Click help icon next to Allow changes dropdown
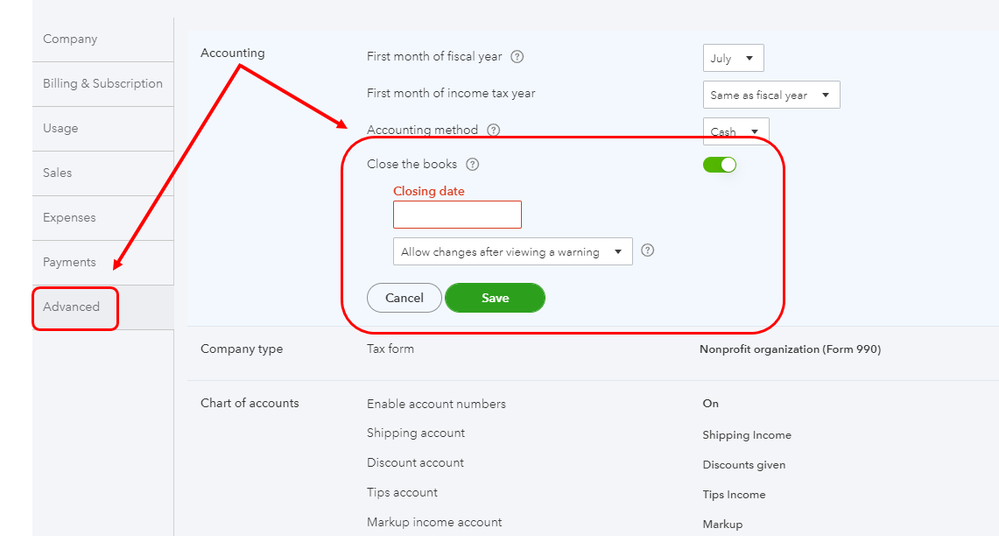This screenshot has height=536, width=999. coord(647,251)
